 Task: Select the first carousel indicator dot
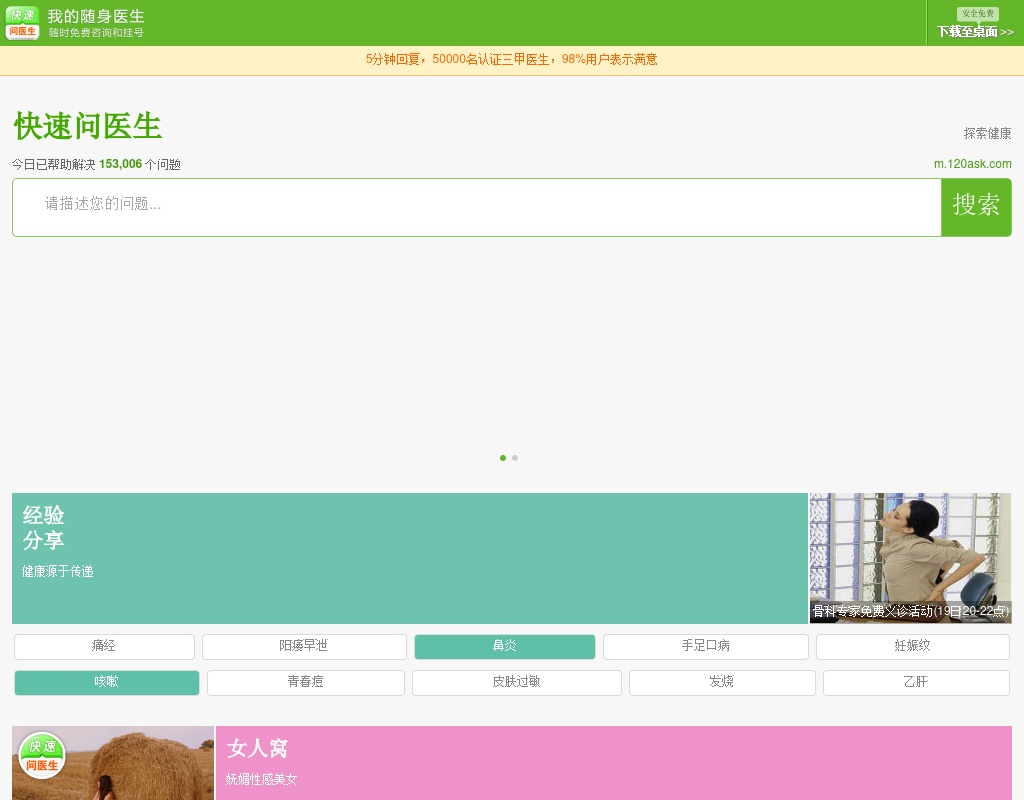503,458
